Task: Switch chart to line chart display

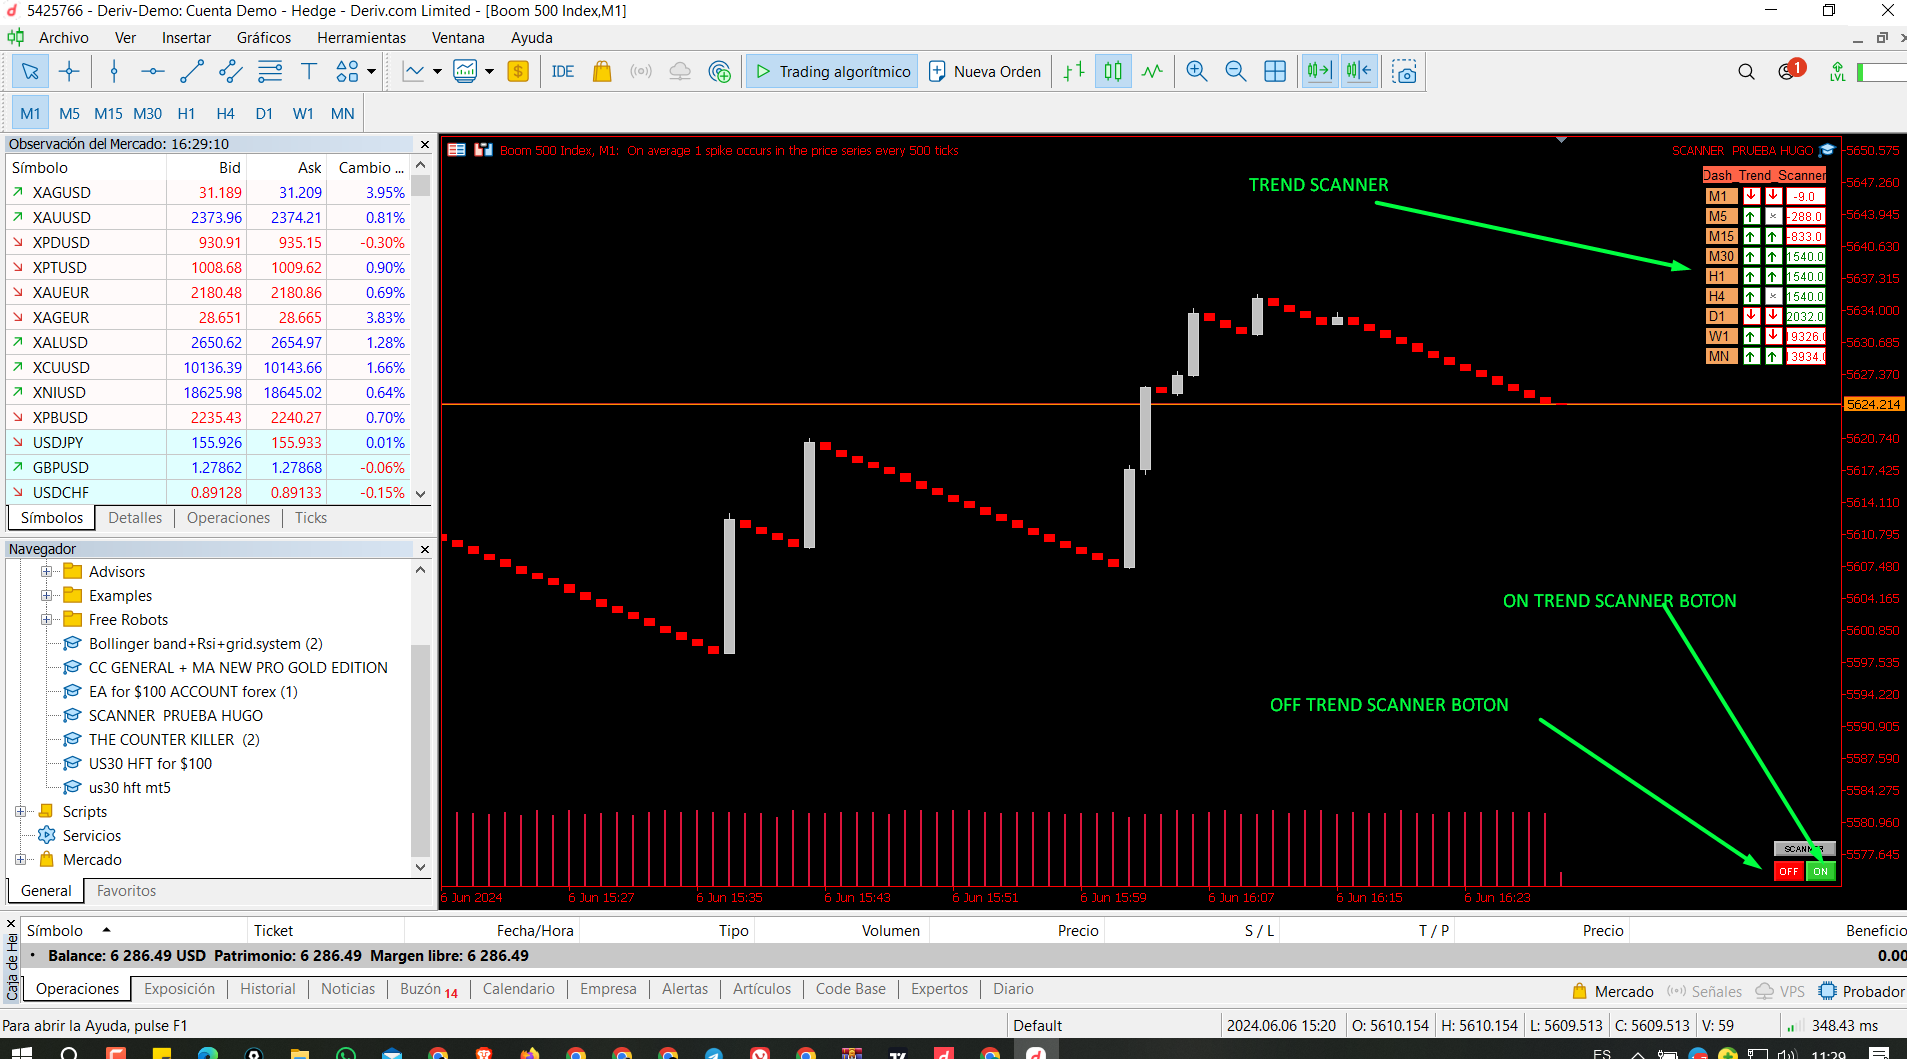Action: [x=1152, y=72]
